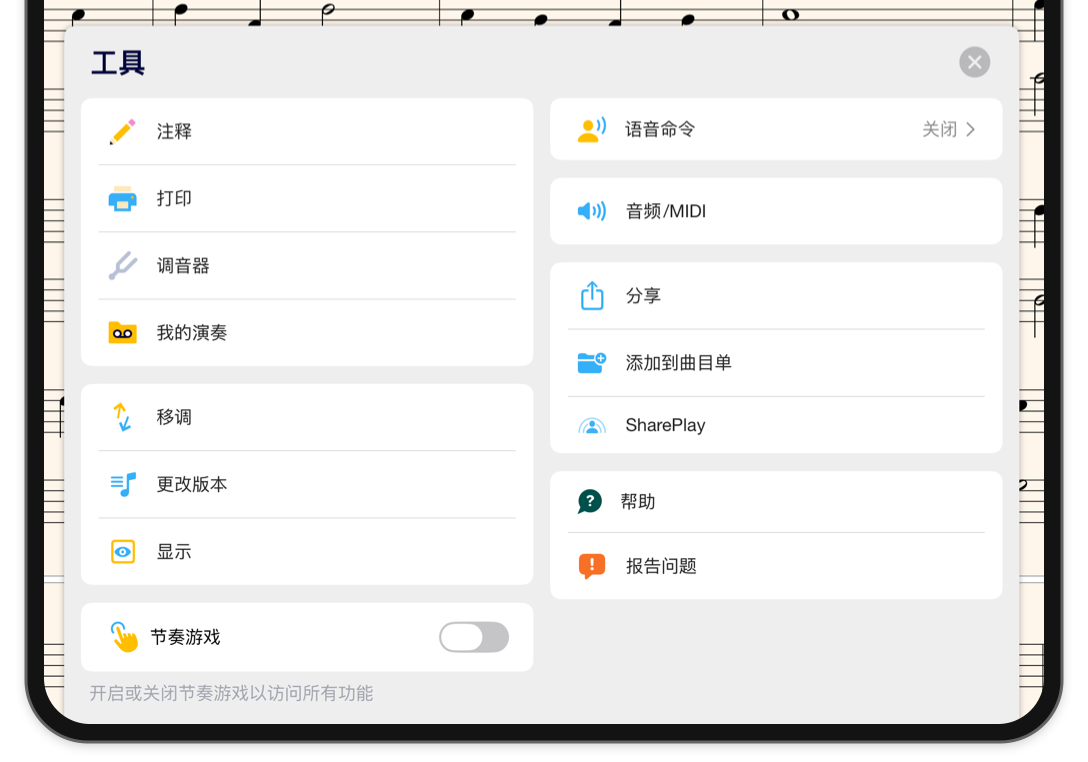Image resolution: width=1088 pixels, height=762 pixels.
Task: Click the yellow tape folder icon
Action: pyautogui.click(x=122, y=332)
